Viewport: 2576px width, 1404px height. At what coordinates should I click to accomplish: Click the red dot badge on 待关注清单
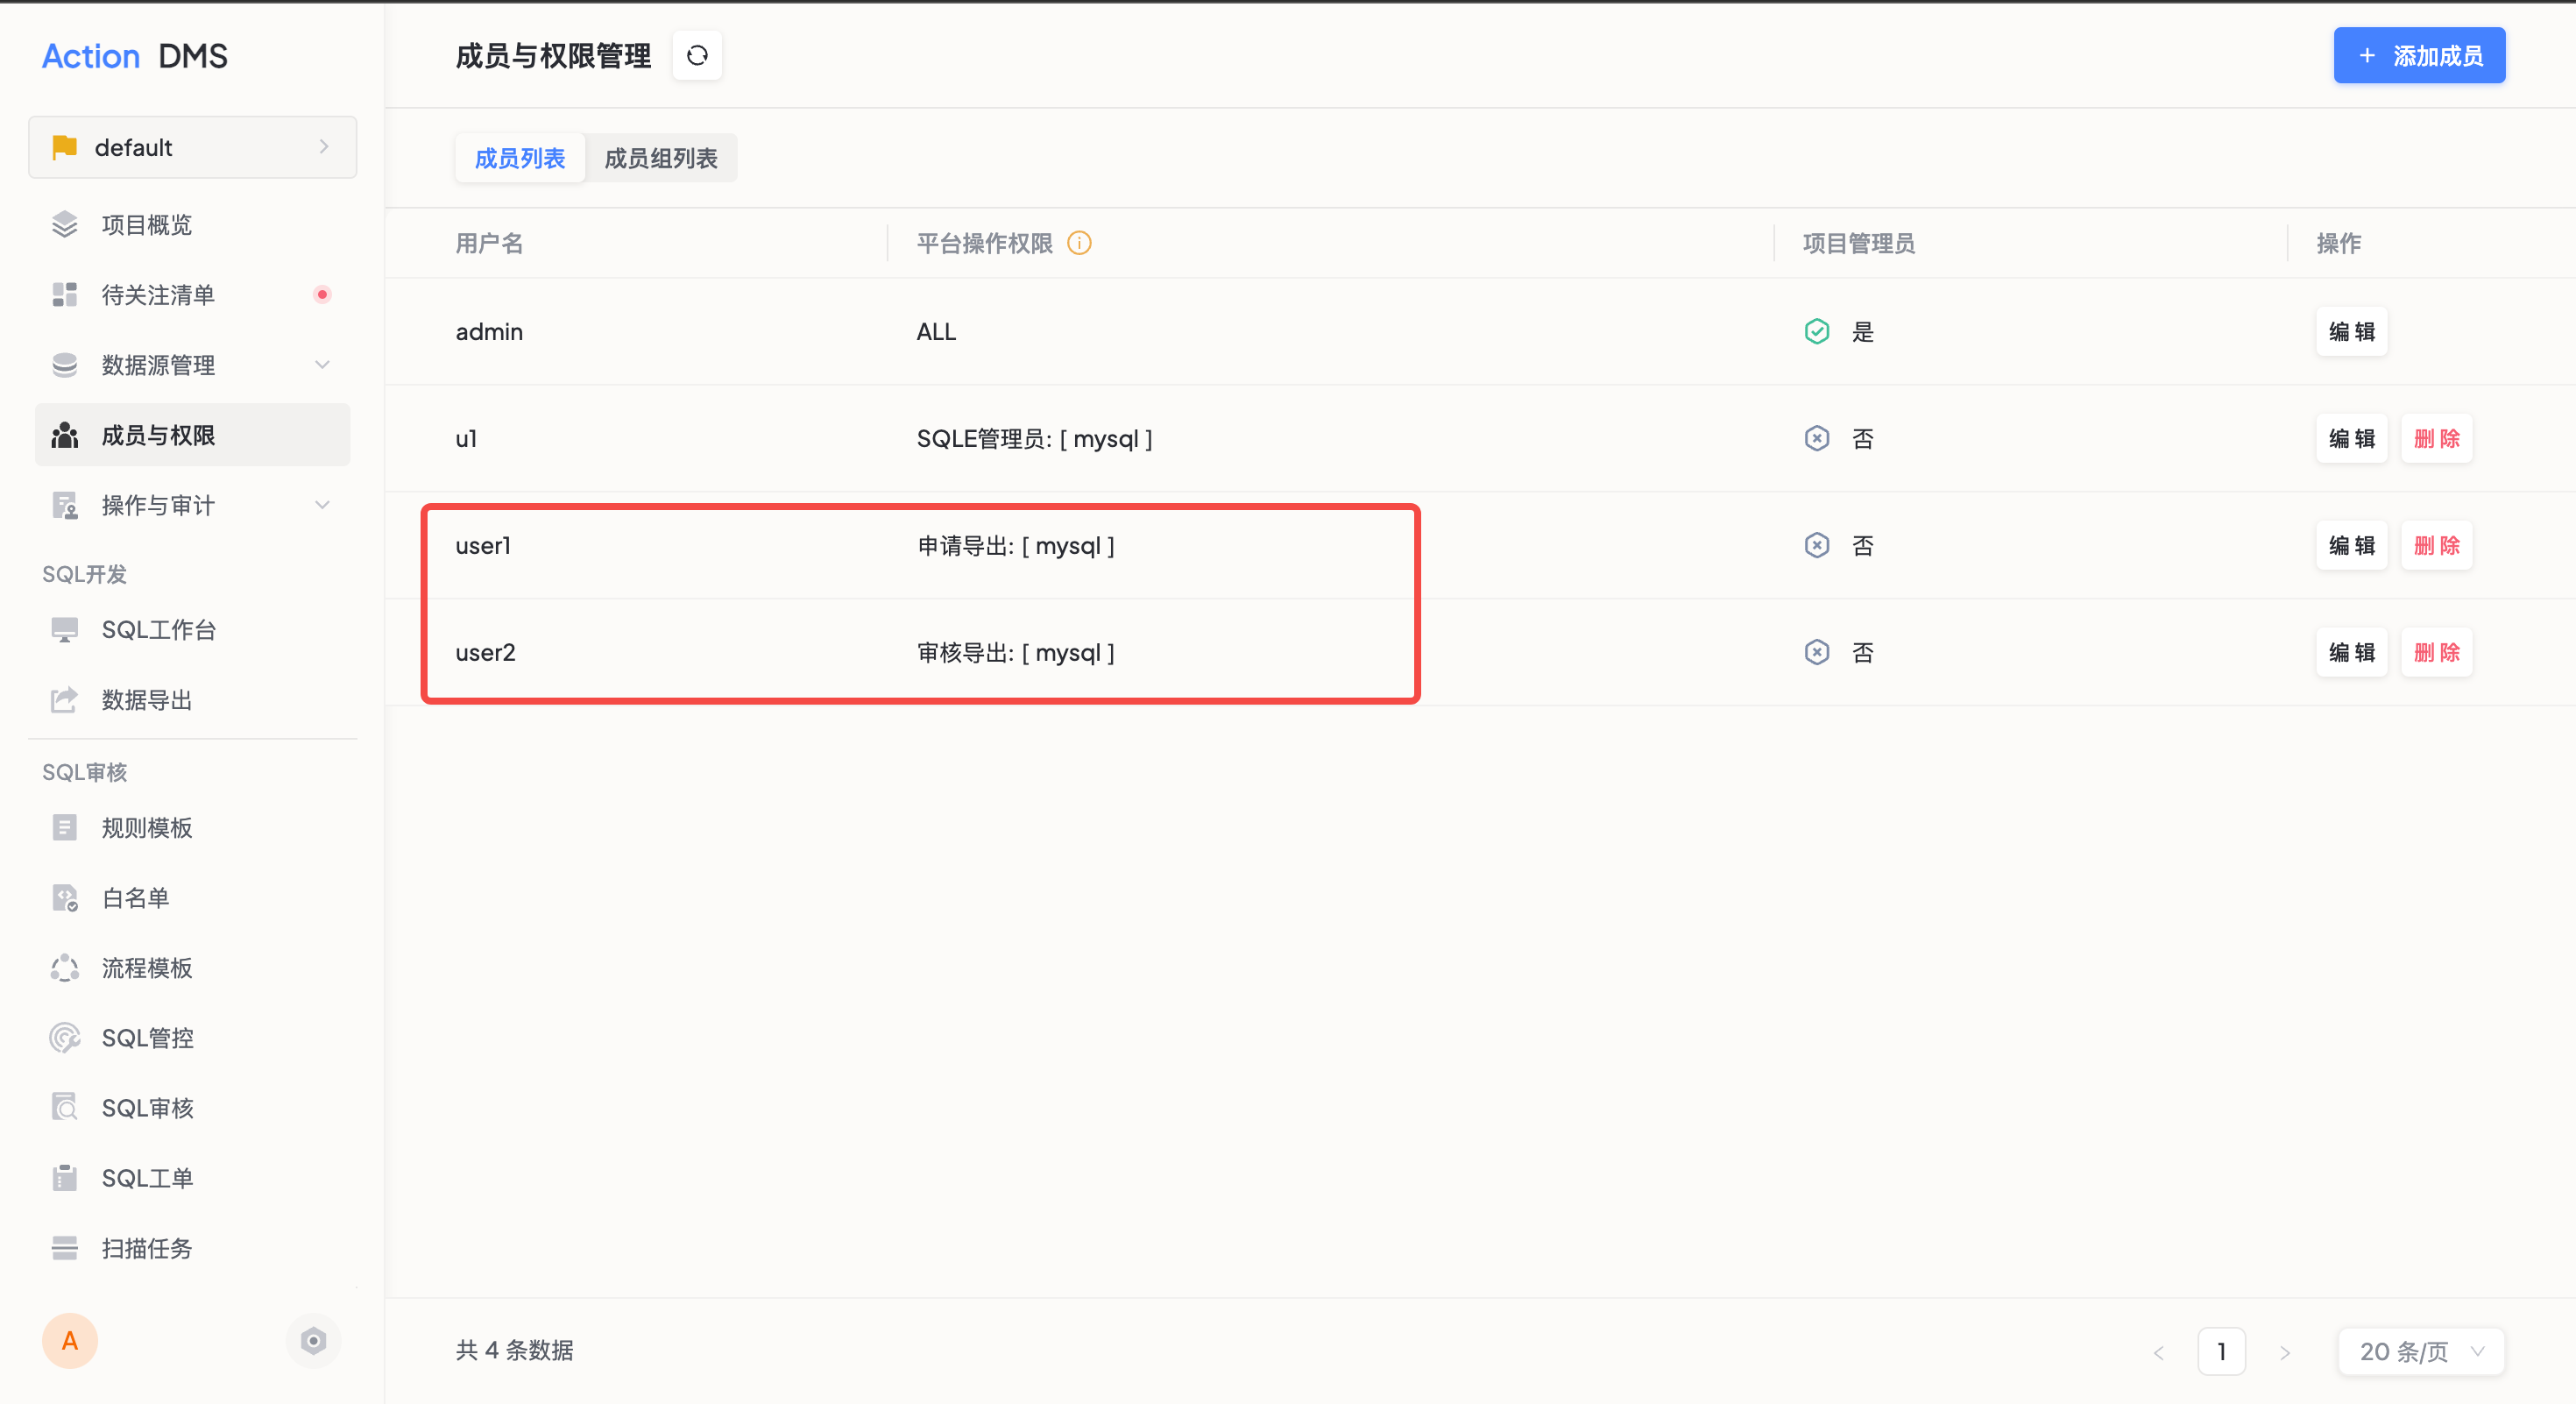(x=322, y=295)
